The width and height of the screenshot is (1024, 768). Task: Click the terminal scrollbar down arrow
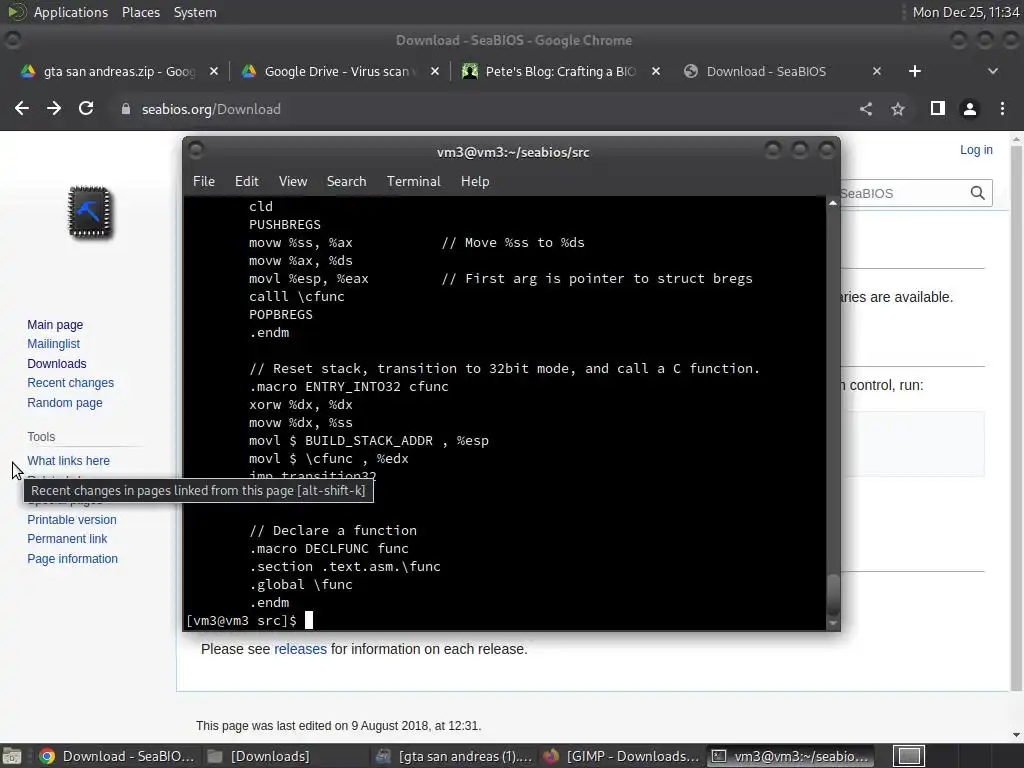[x=833, y=624]
